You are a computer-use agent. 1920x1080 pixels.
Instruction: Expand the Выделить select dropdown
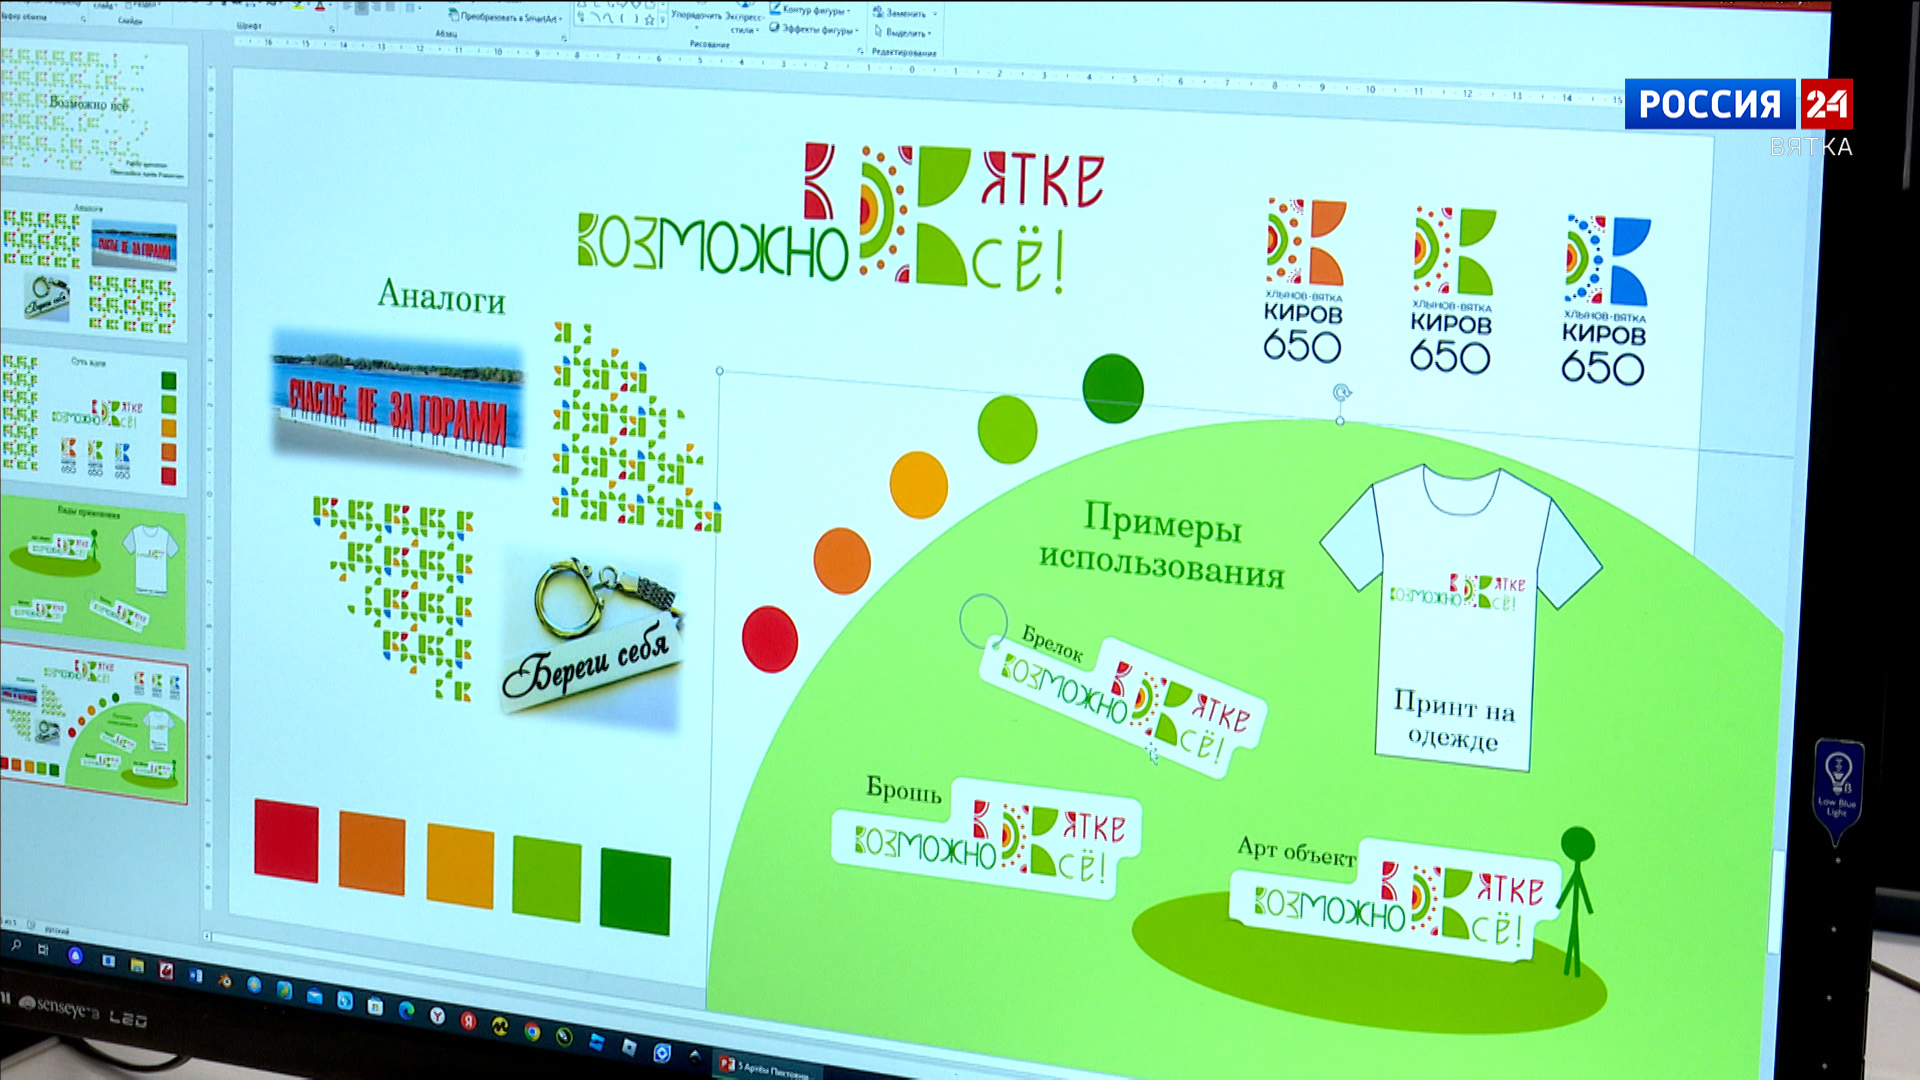907,33
